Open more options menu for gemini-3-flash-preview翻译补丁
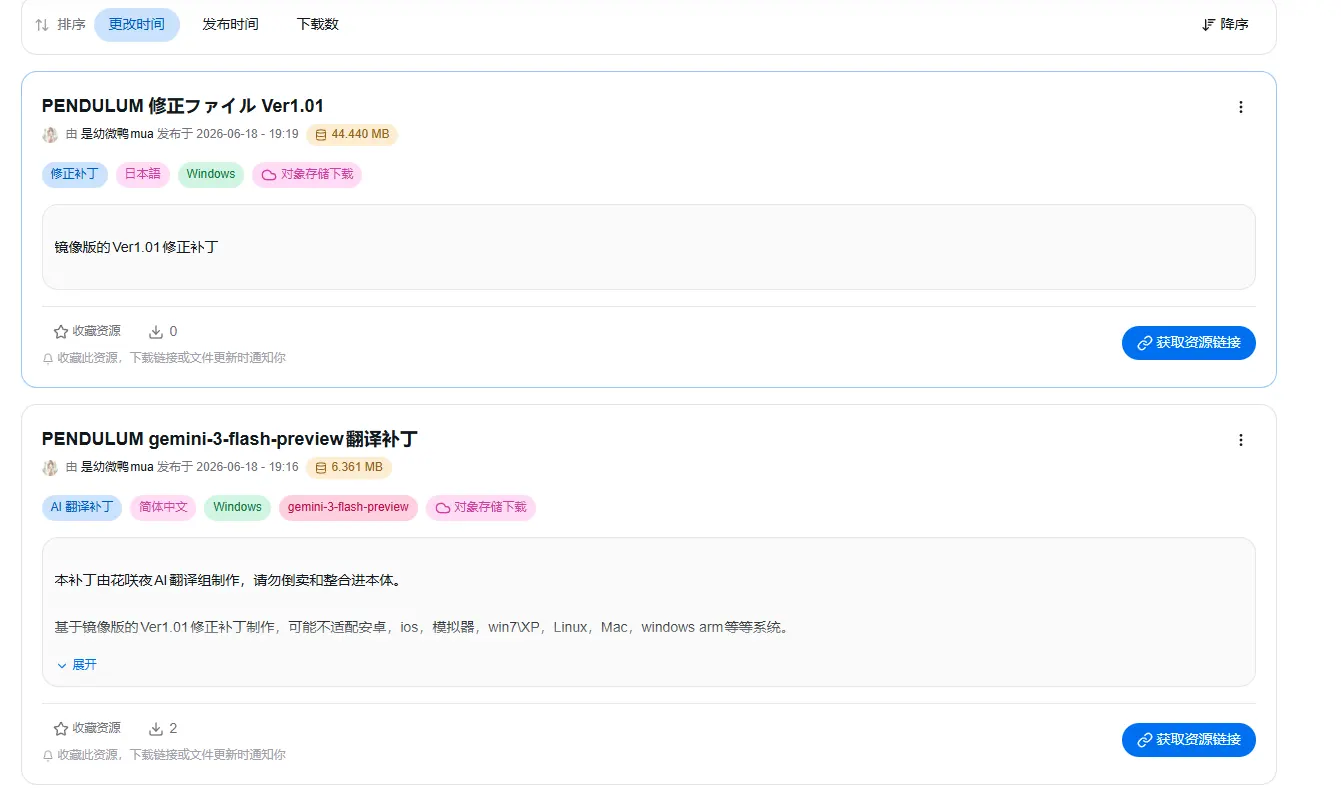1341x802 pixels. click(x=1241, y=440)
